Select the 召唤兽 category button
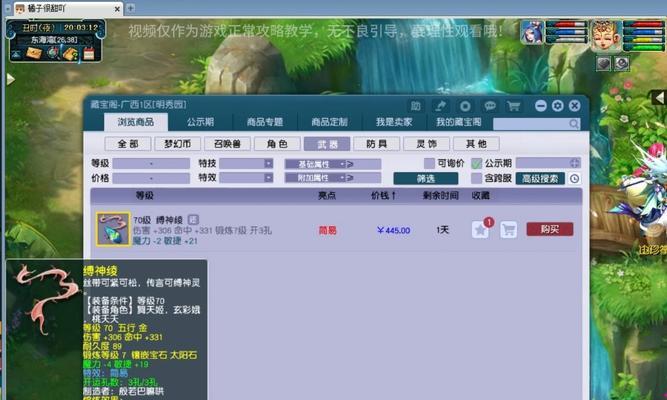667x400 pixels. tap(227, 144)
